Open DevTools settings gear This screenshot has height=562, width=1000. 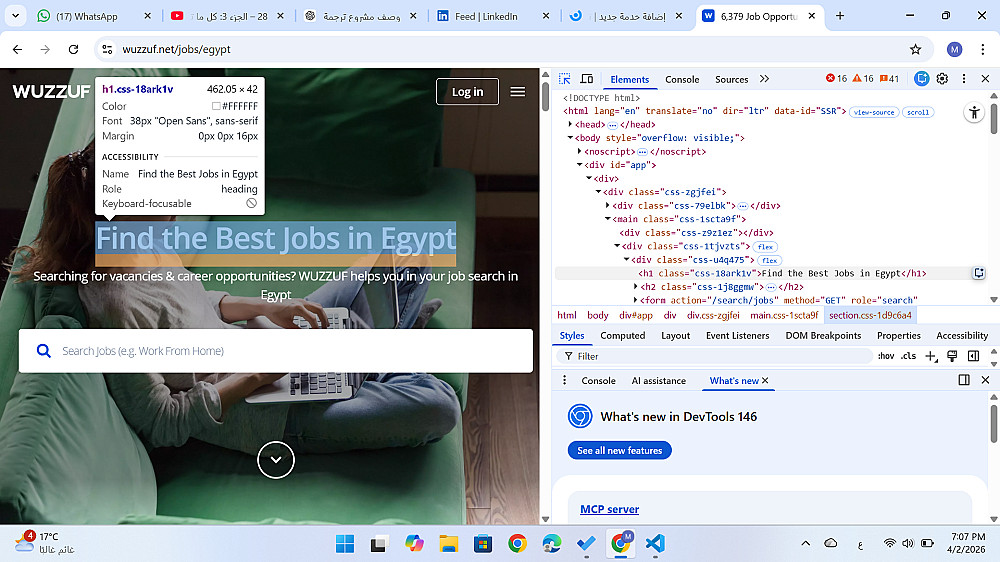point(942,78)
